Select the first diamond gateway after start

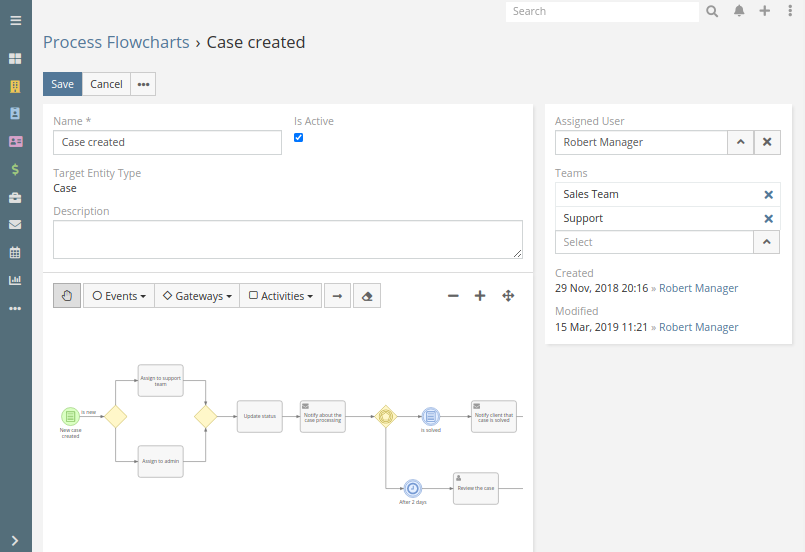coord(116,416)
